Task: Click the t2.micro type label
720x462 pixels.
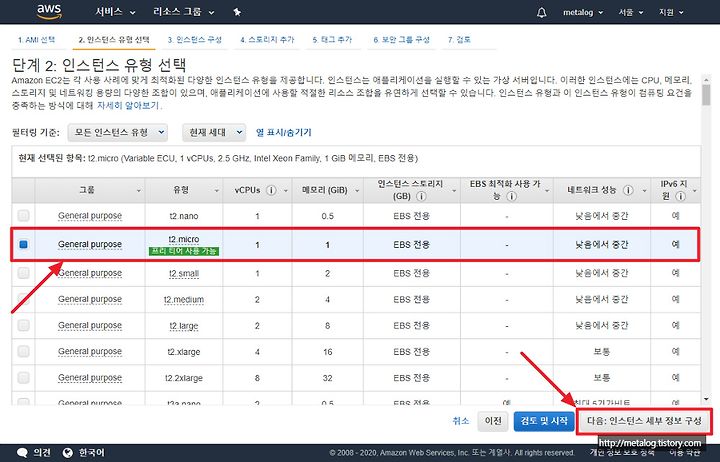Action: tap(184, 239)
